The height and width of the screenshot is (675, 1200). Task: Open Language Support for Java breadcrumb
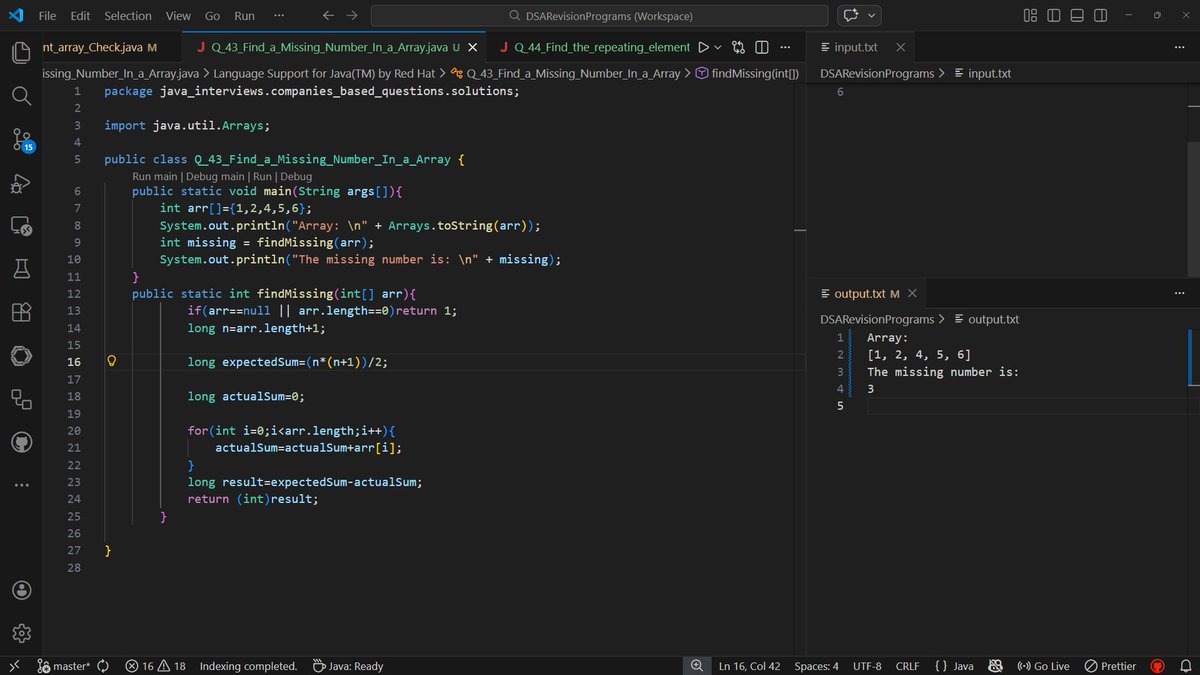(x=326, y=73)
